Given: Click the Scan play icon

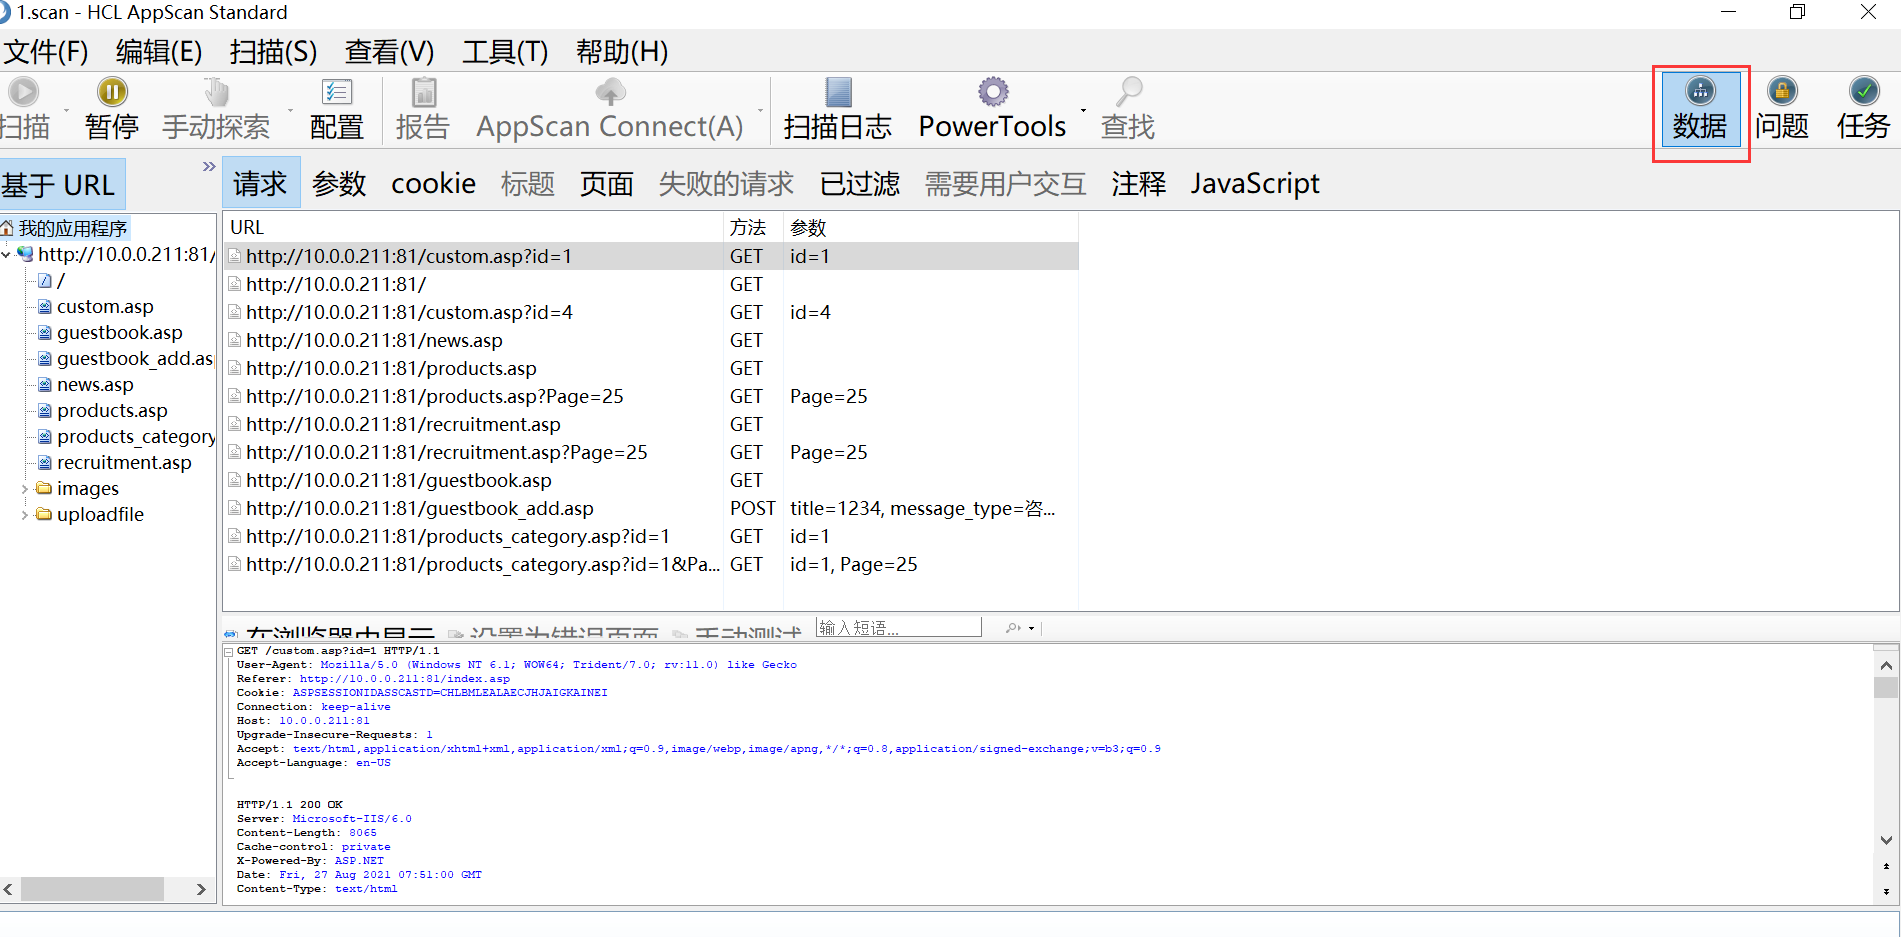Looking at the screenshot, I should coord(23,92).
